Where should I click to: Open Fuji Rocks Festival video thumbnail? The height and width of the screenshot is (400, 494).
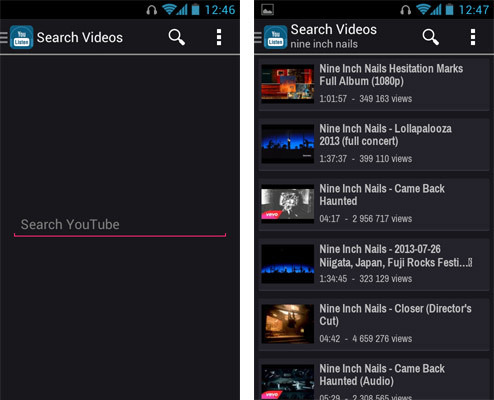[288, 264]
